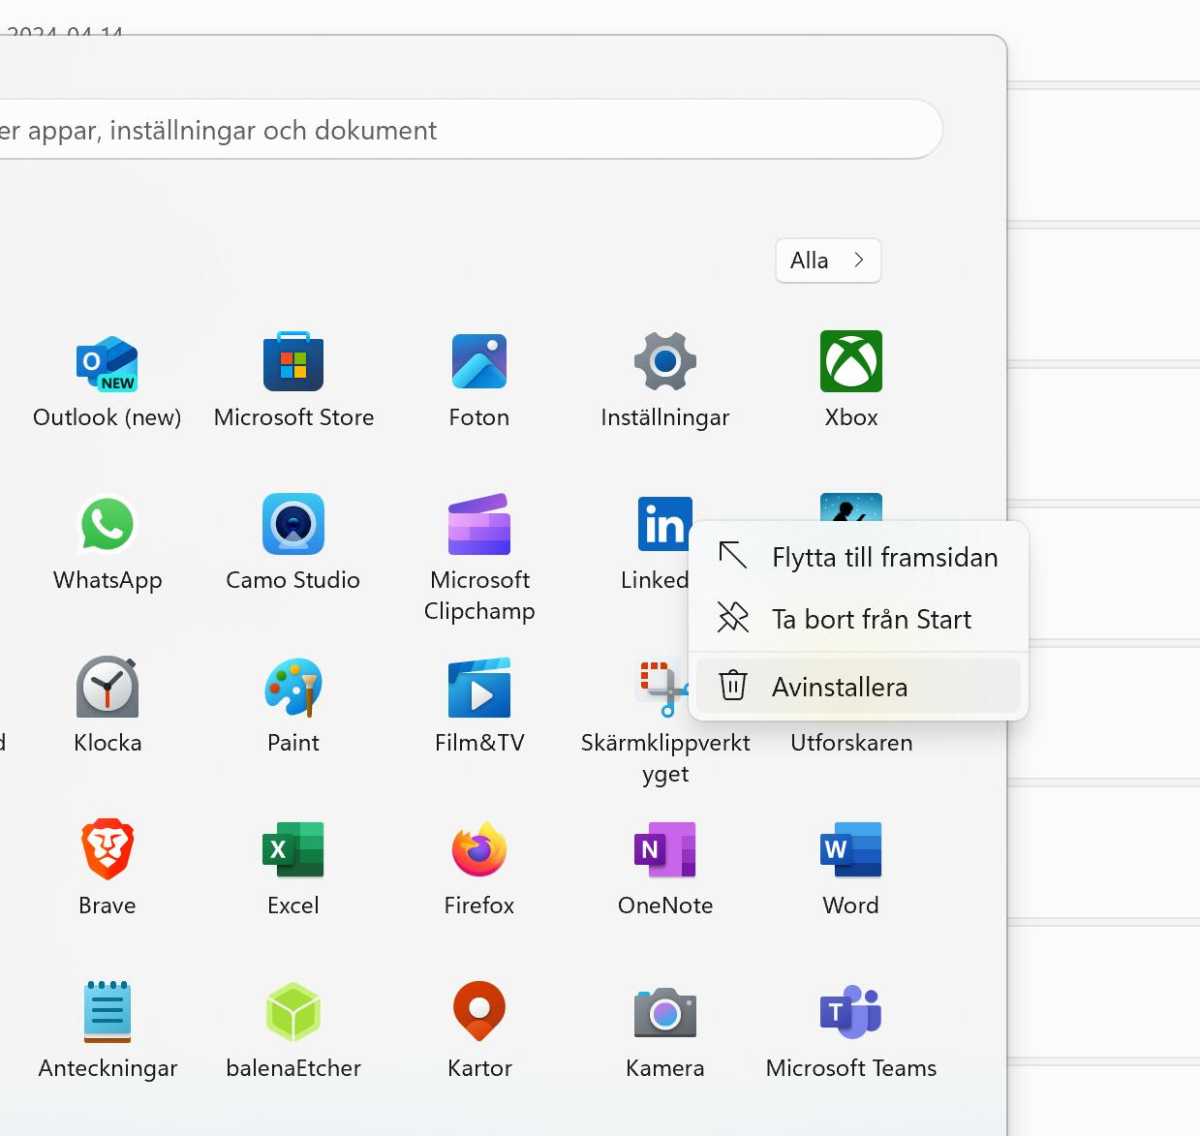
Task: Launch Microsoft Teams
Action: tap(851, 1012)
